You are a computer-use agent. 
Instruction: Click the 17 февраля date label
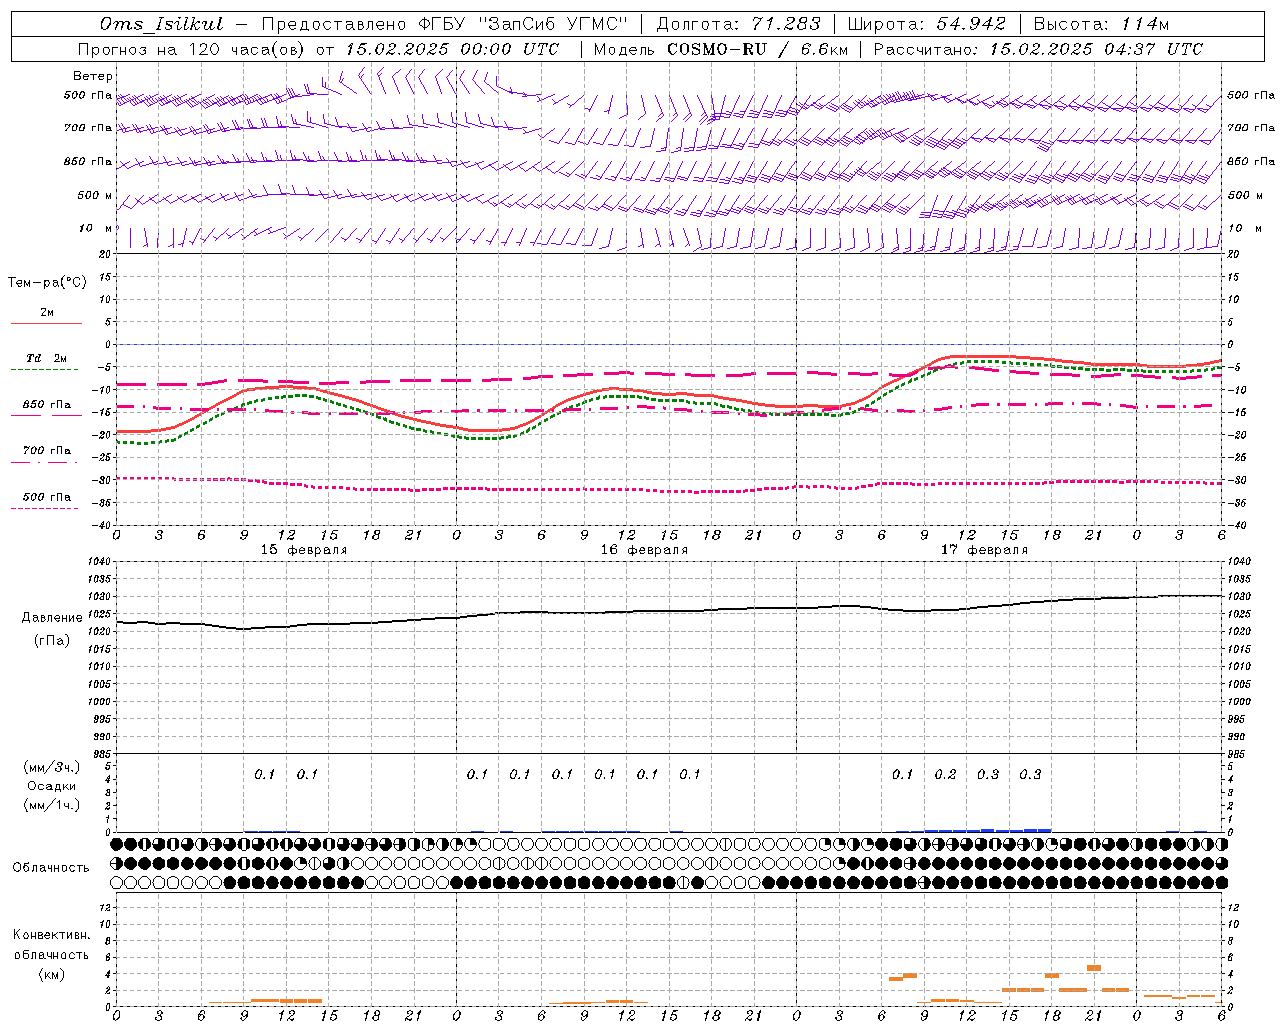click(x=984, y=550)
